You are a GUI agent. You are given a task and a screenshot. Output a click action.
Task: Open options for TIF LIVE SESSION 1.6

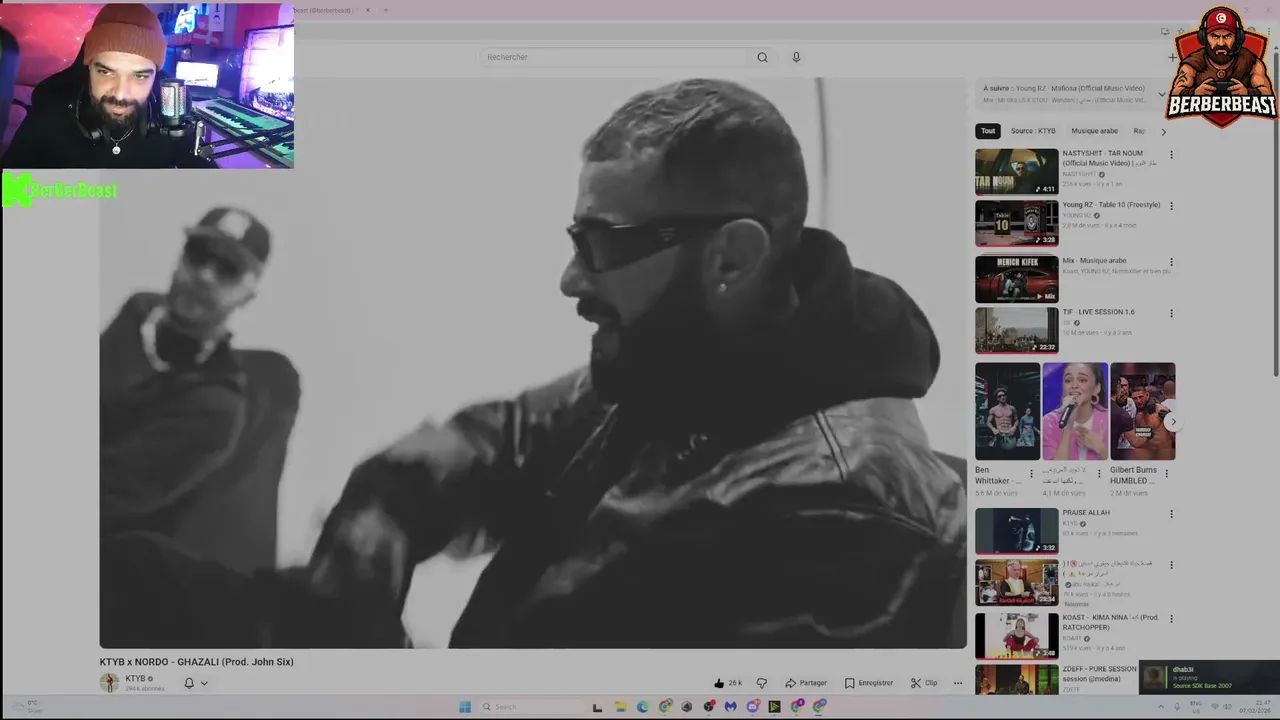[1171, 313]
